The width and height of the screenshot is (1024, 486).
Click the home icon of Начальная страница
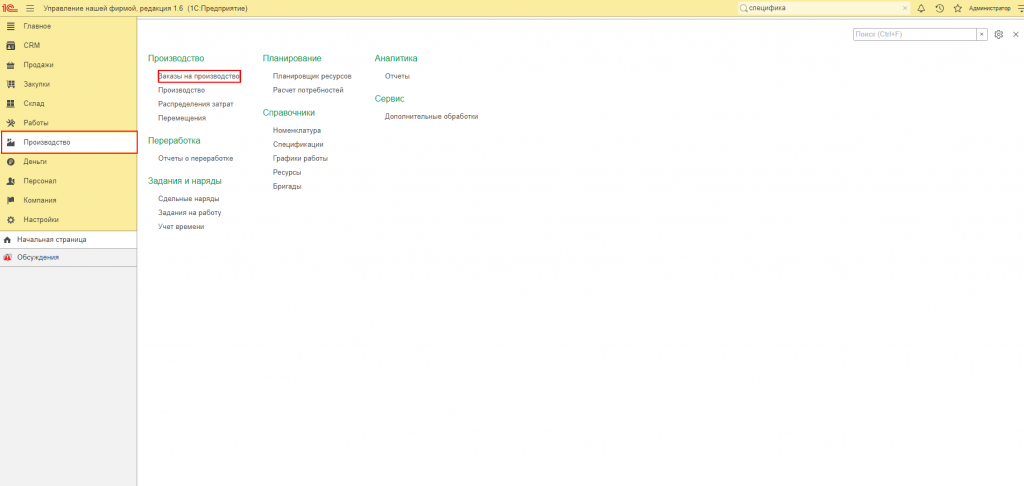(x=7, y=240)
